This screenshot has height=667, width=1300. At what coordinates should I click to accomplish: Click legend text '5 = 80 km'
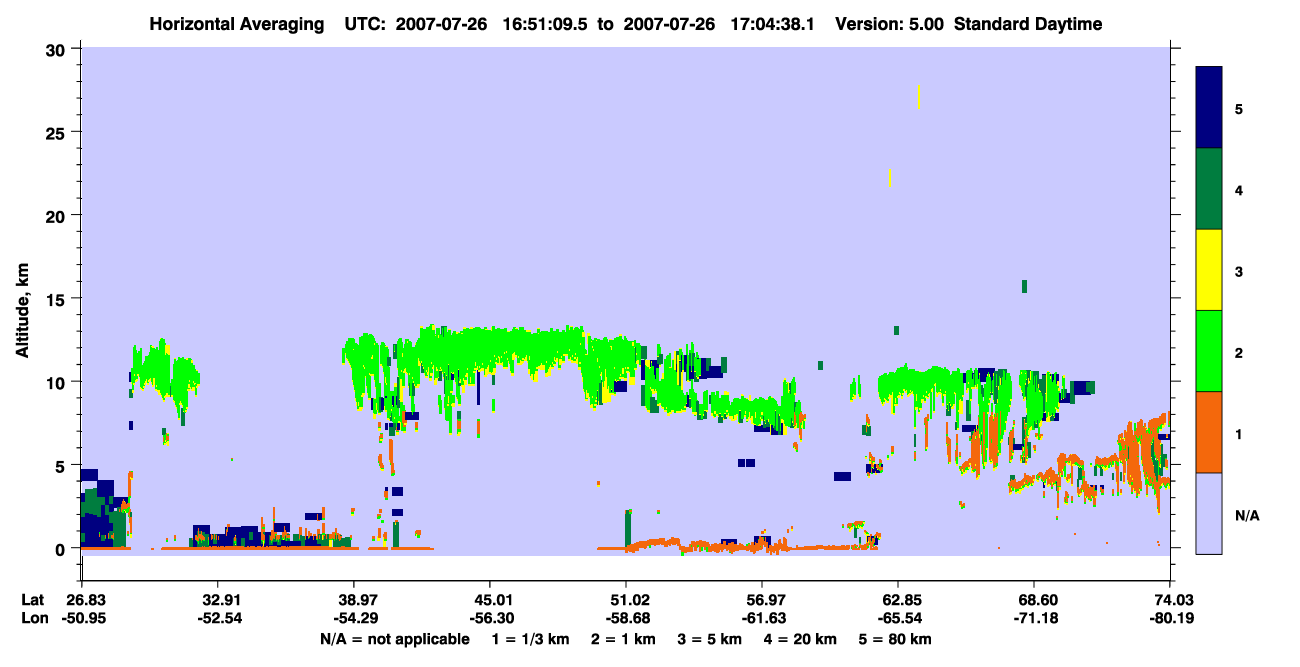[896, 639]
